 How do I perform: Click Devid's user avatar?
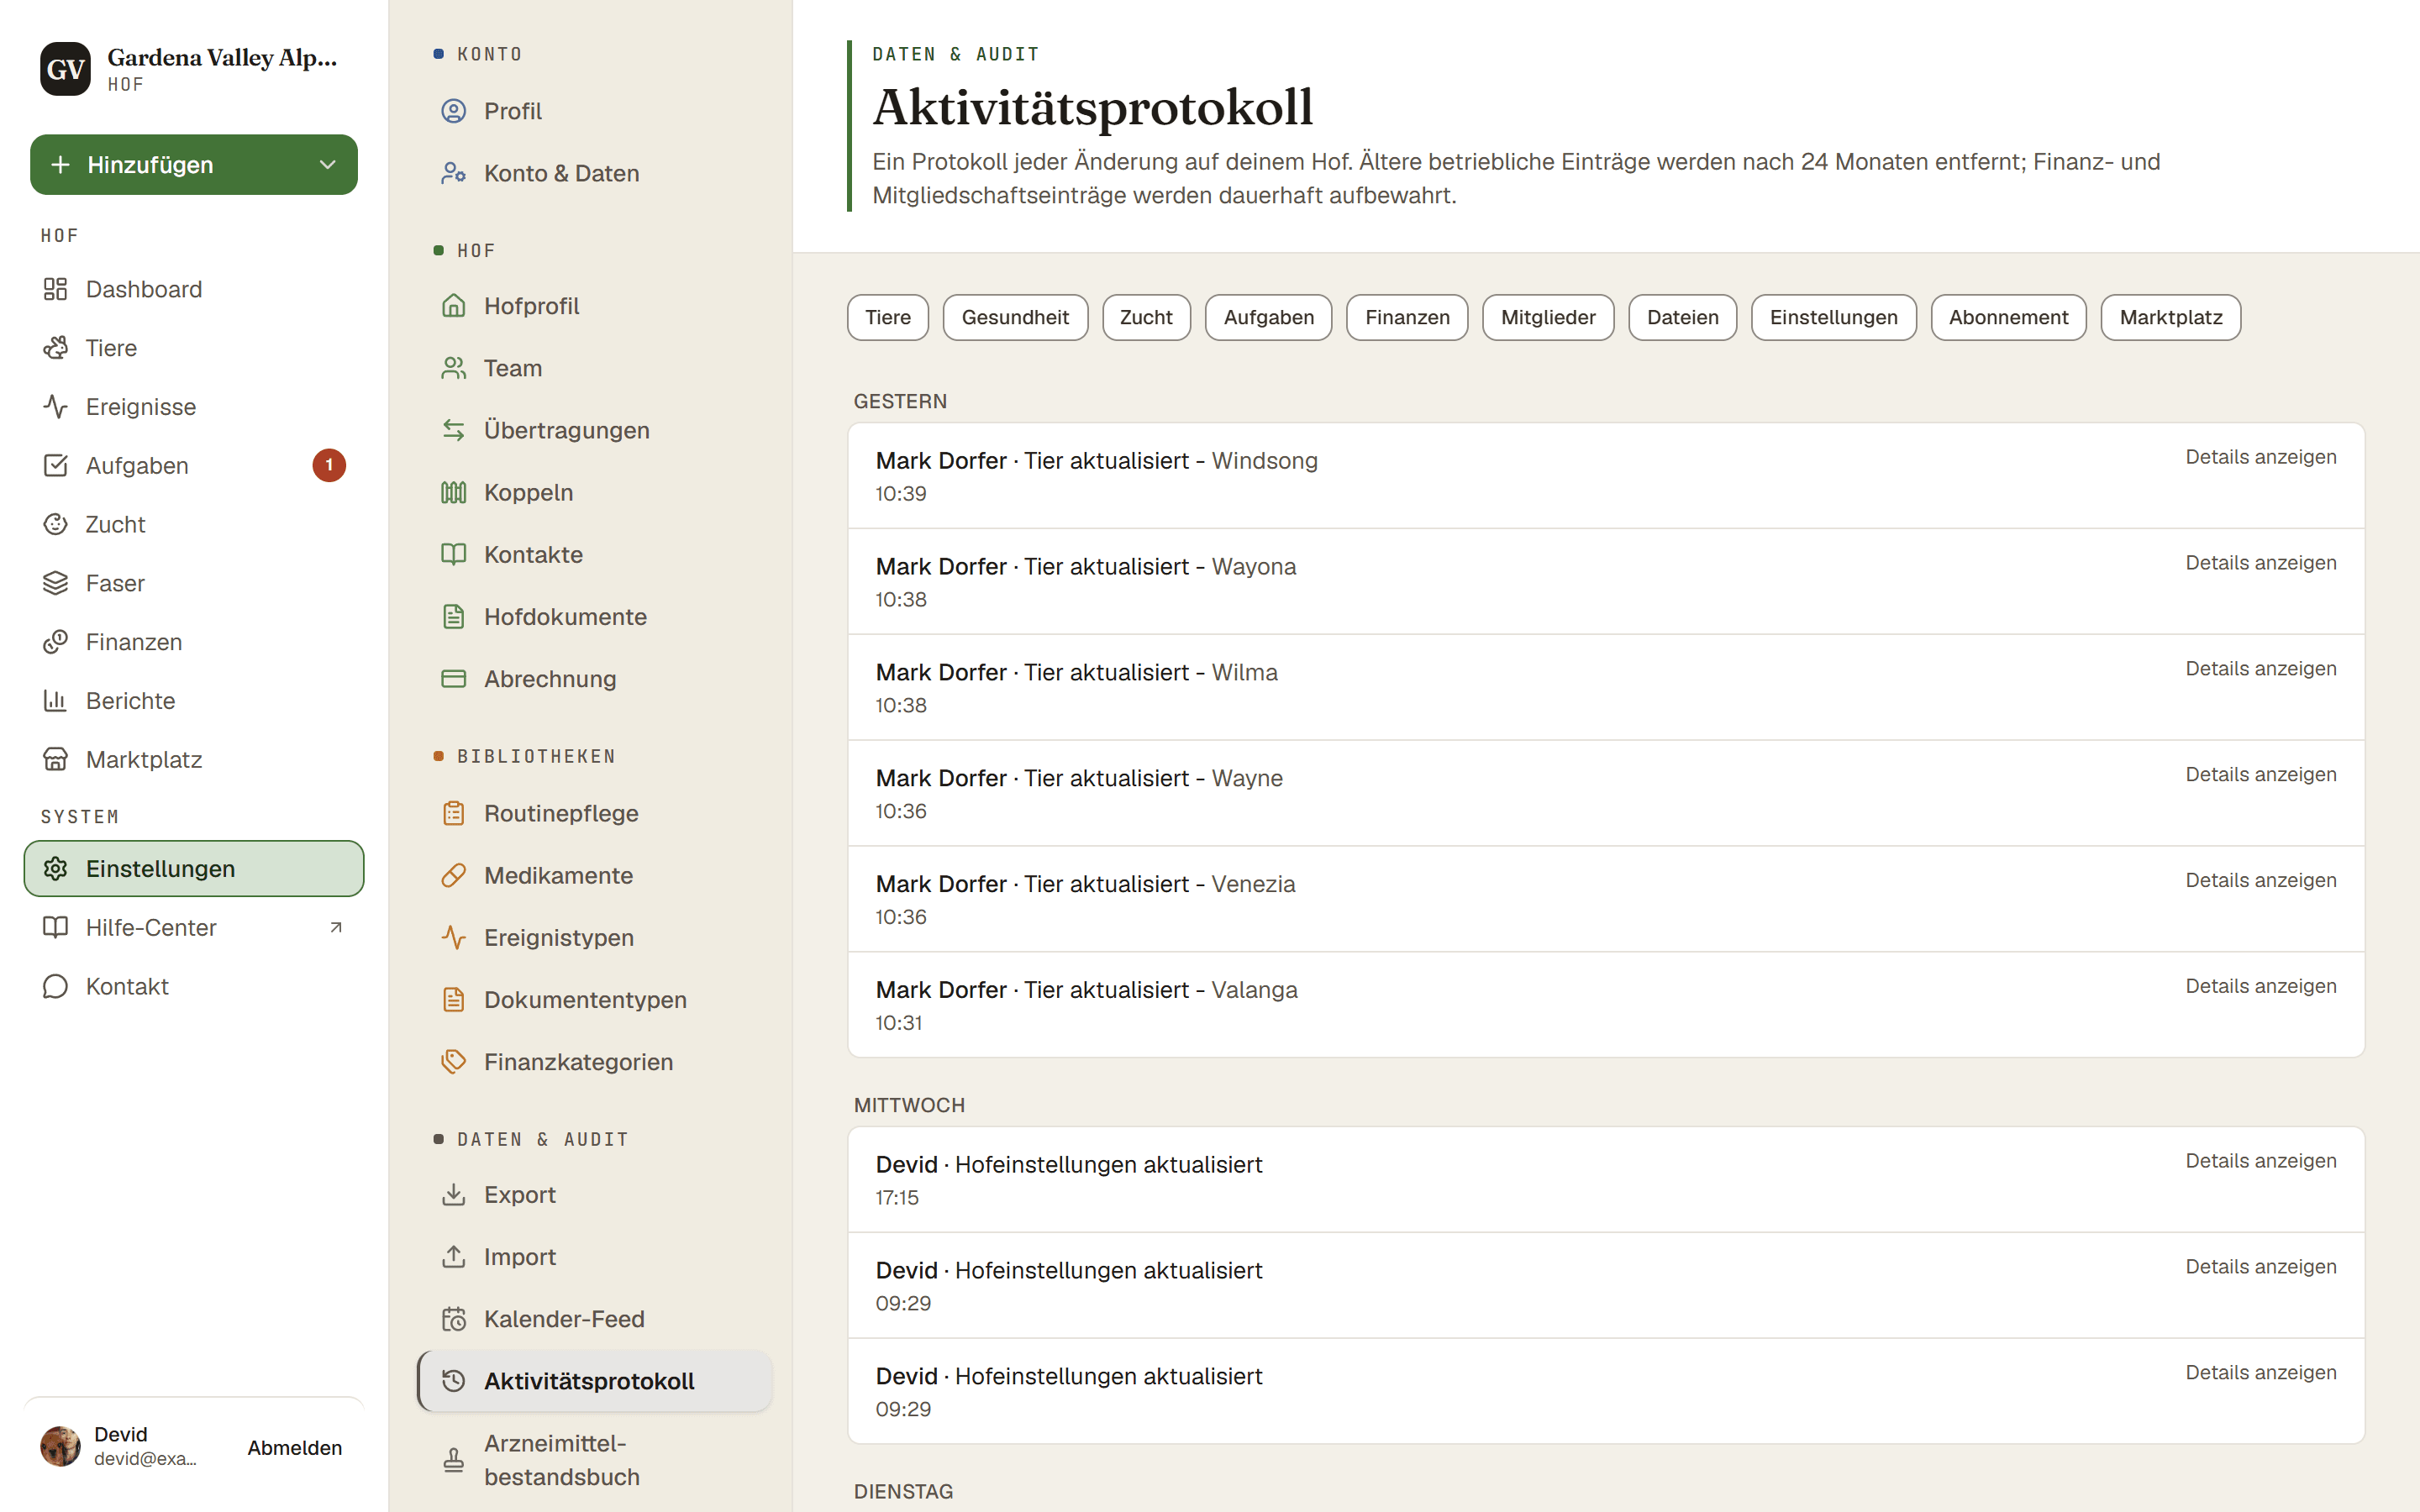click(x=60, y=1446)
